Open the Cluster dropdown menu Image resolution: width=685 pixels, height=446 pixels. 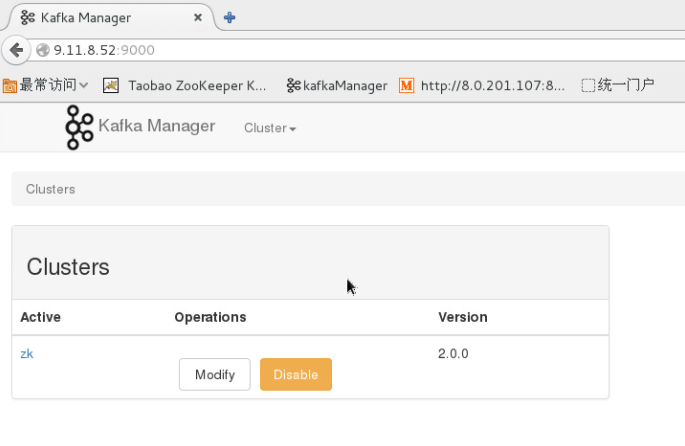point(270,128)
